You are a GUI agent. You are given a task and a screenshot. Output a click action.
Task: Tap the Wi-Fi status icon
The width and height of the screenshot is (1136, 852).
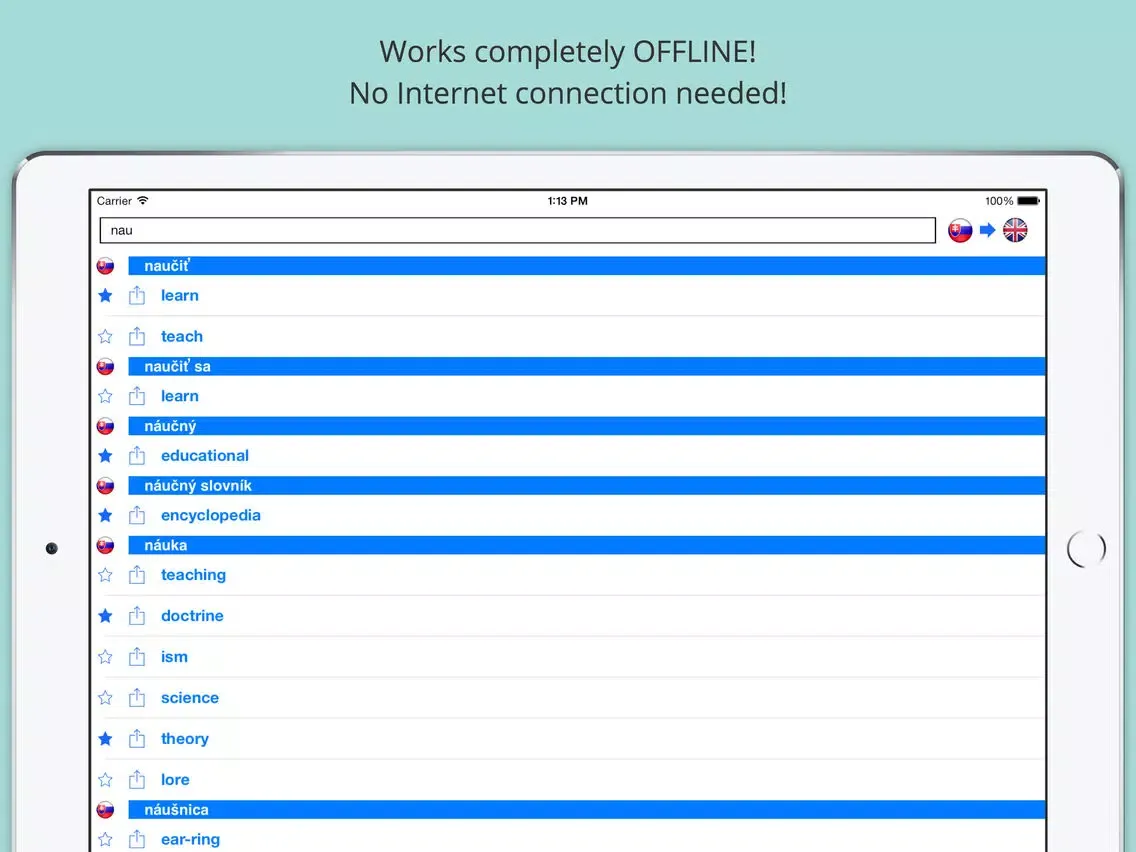pos(143,201)
